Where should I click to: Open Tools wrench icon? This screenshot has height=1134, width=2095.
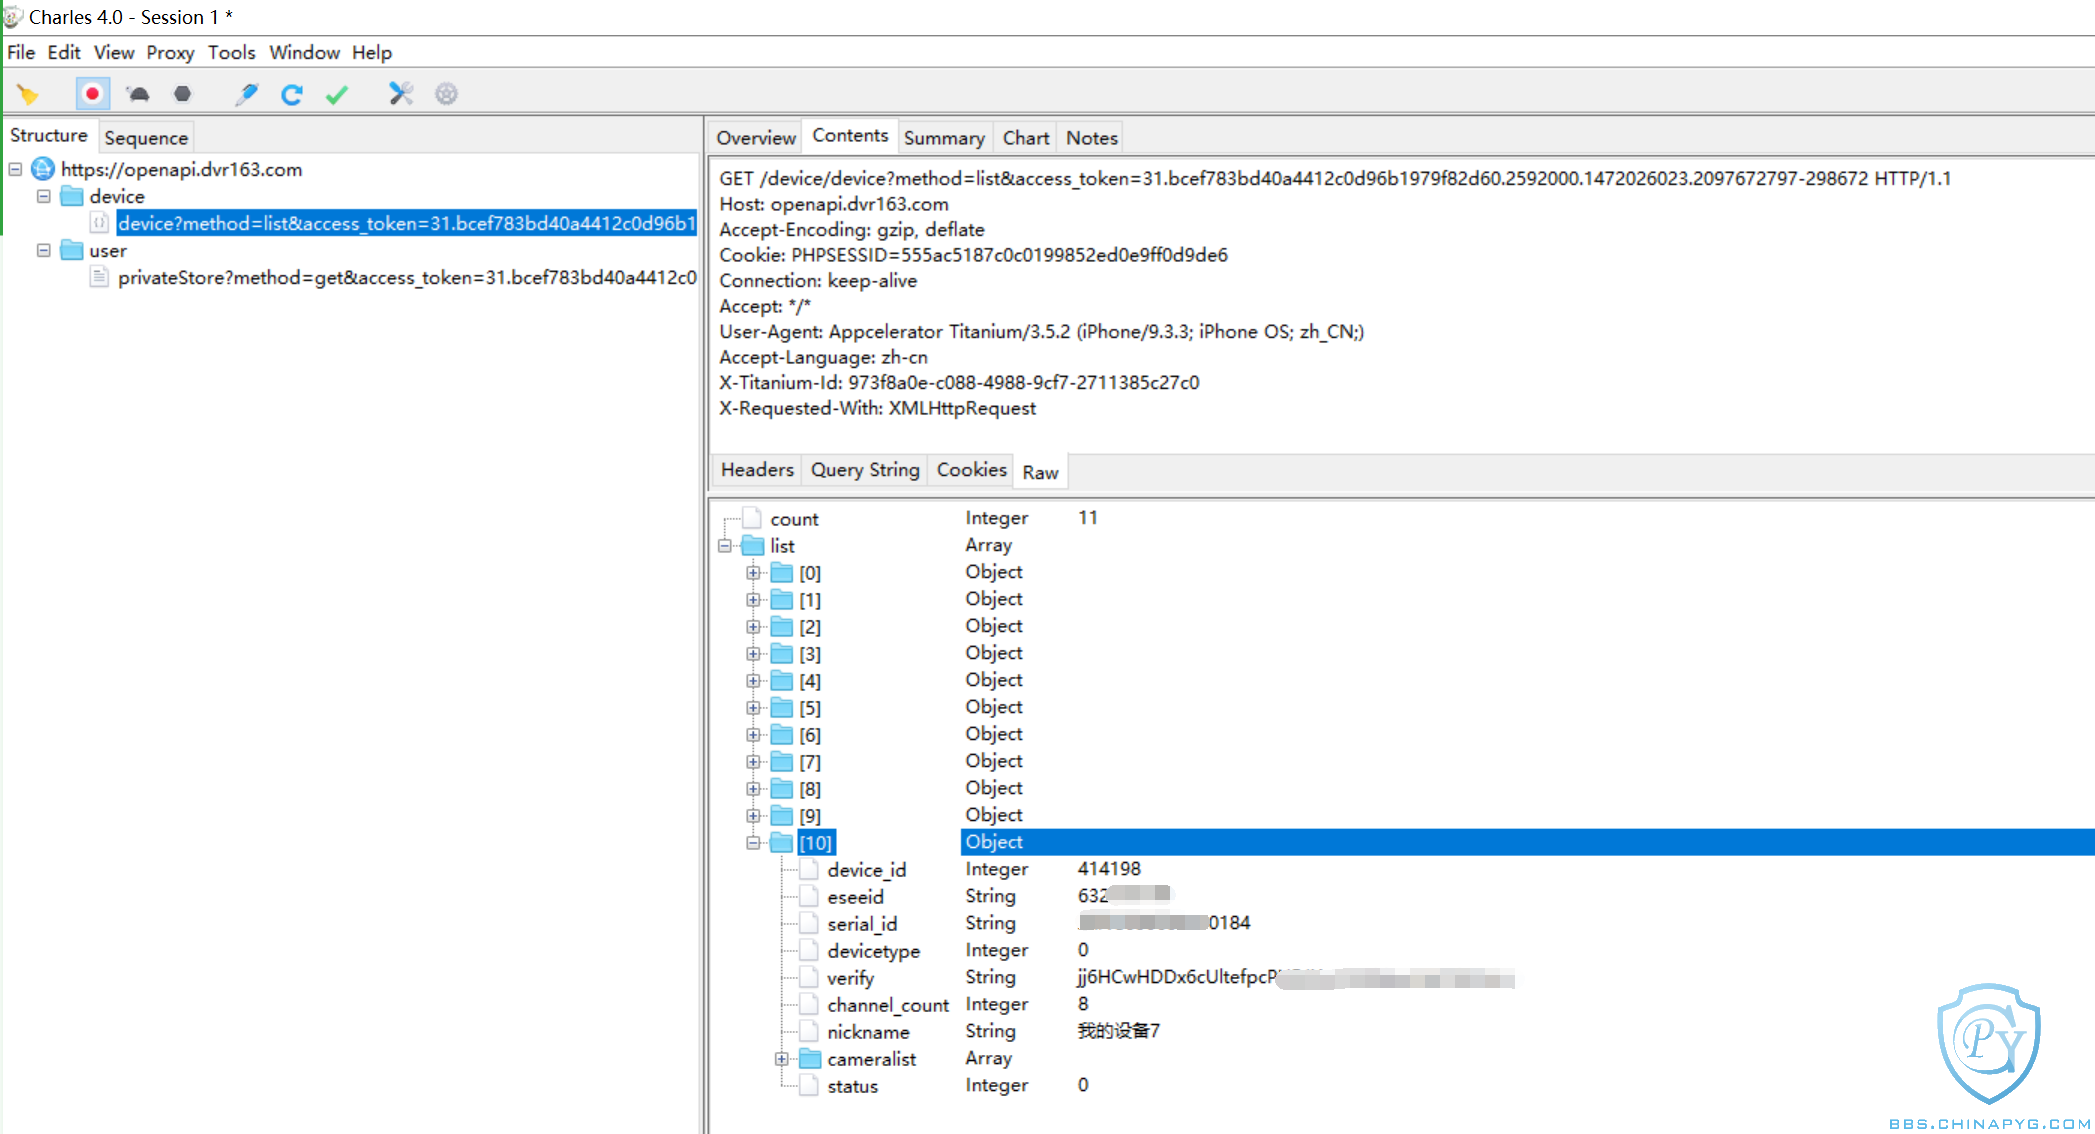[401, 94]
